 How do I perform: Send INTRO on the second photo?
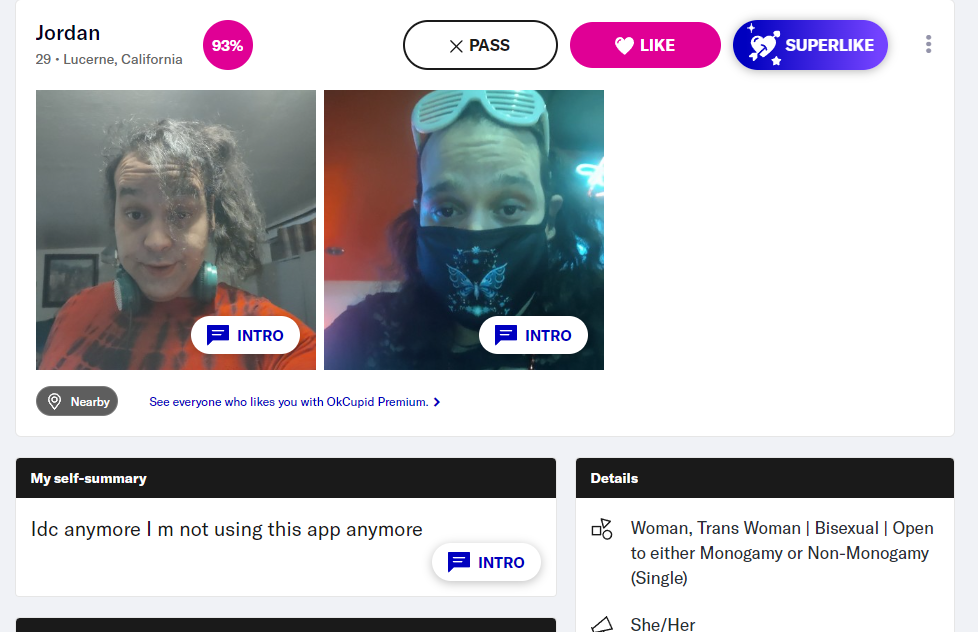tap(533, 335)
